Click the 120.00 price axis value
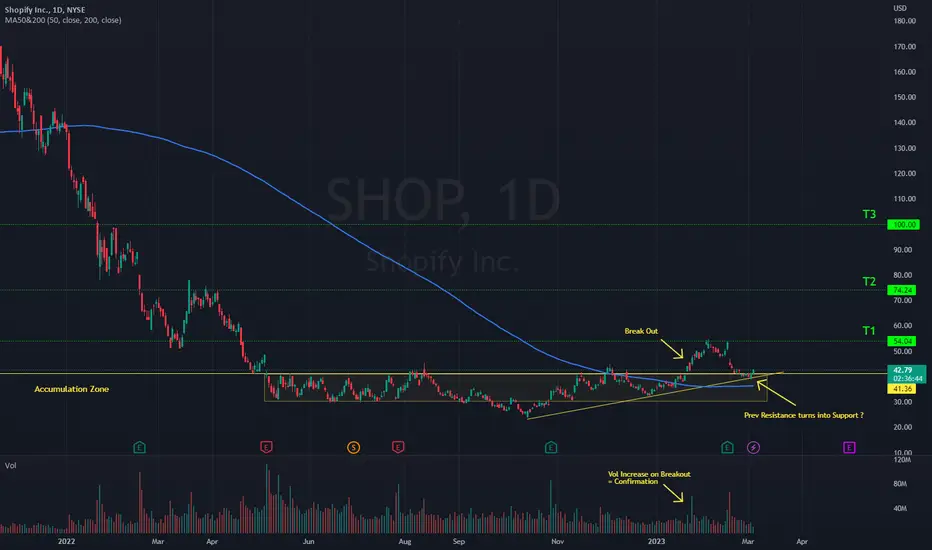 [904, 174]
